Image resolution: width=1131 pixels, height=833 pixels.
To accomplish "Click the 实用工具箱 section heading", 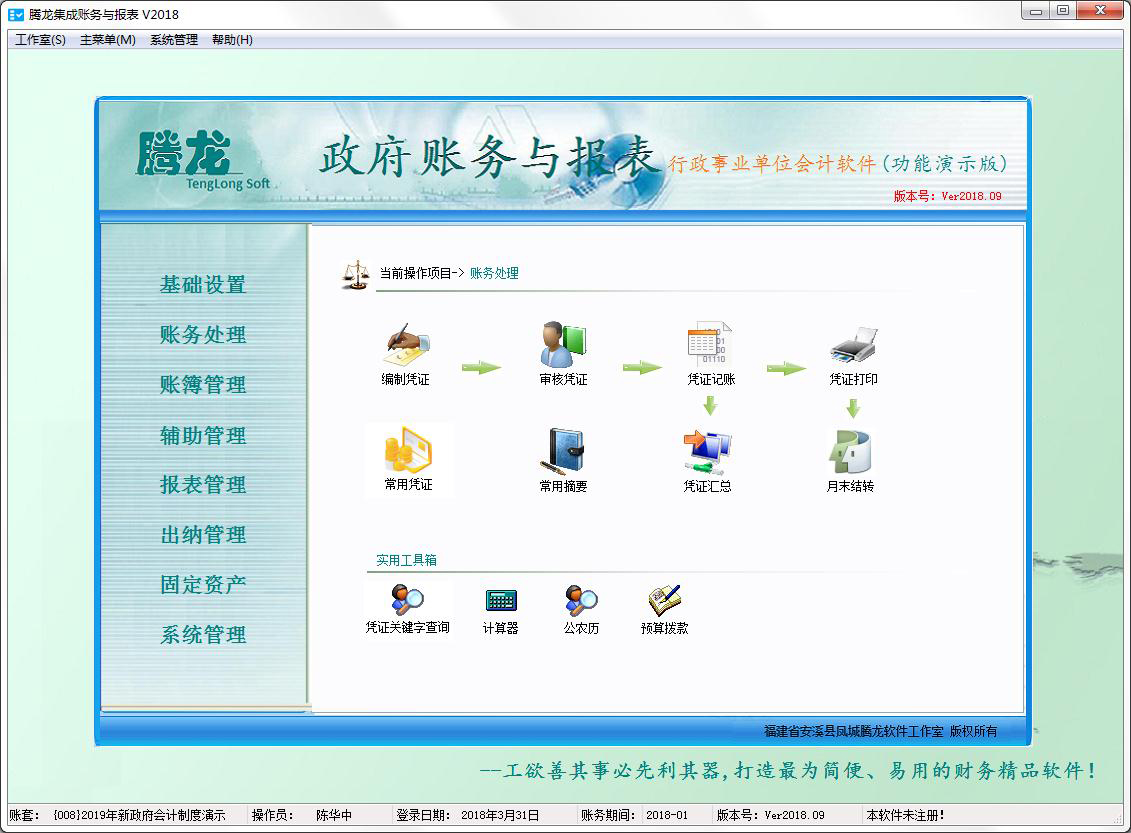I will click(x=406, y=560).
